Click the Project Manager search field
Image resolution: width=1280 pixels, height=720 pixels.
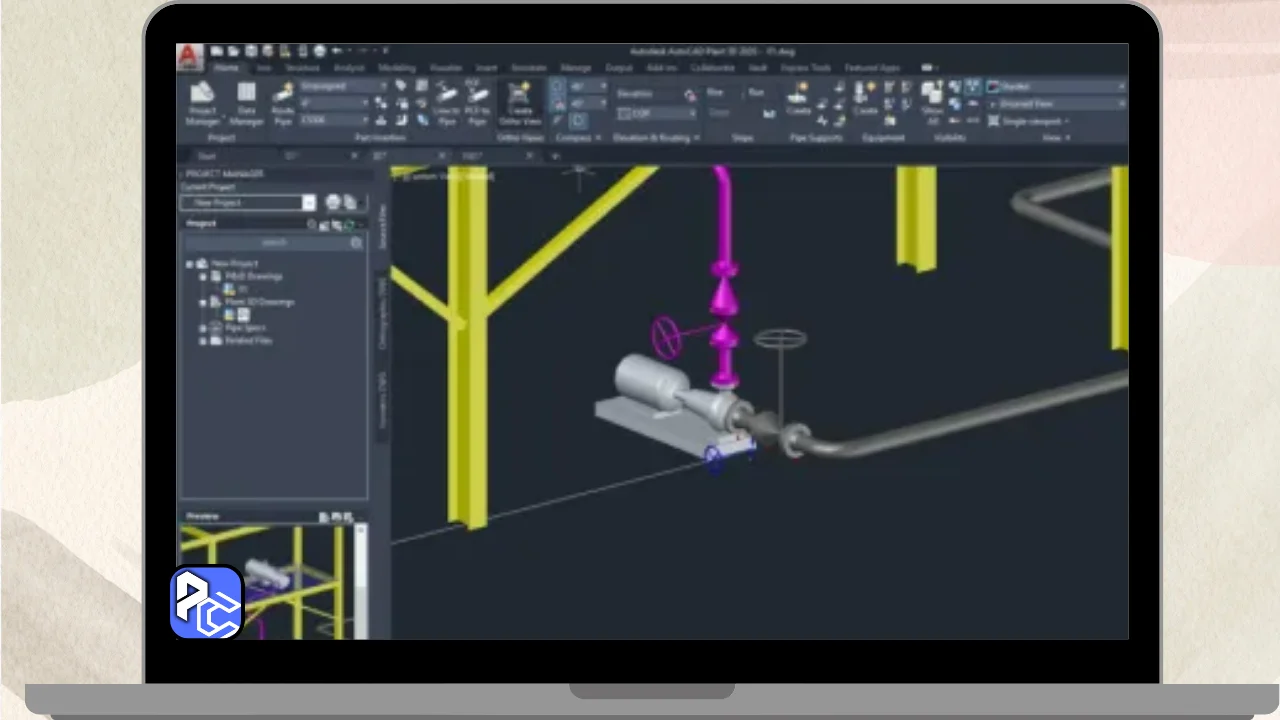coord(272,243)
